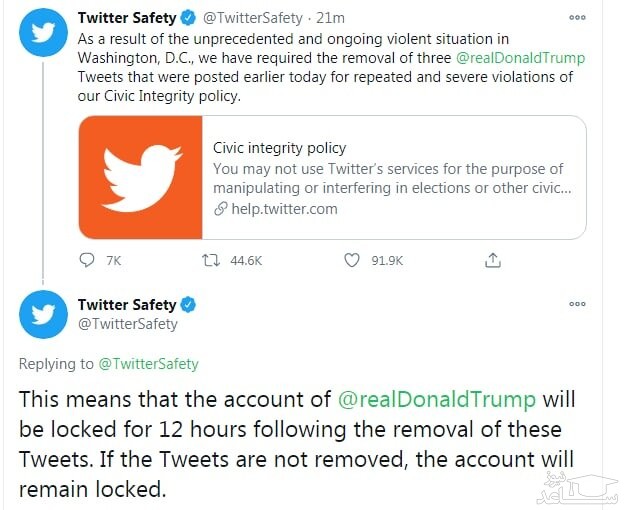Image resolution: width=624 pixels, height=510 pixels.
Task: Click the Twitter Safety name on the top tweet
Action: point(126,18)
